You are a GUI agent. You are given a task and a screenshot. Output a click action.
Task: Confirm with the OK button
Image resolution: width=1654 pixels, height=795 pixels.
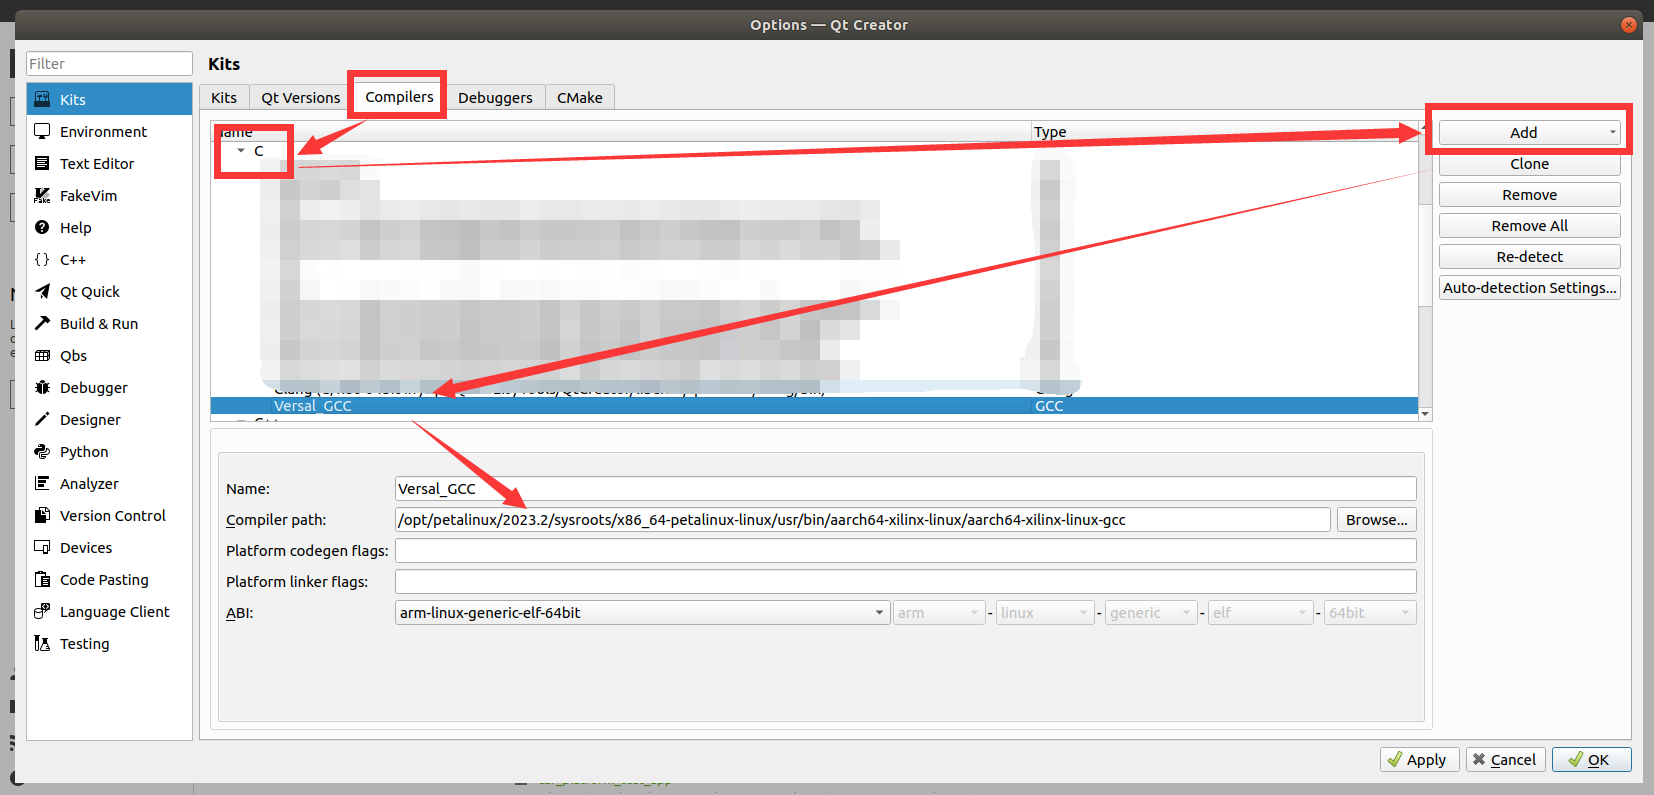point(1592,760)
